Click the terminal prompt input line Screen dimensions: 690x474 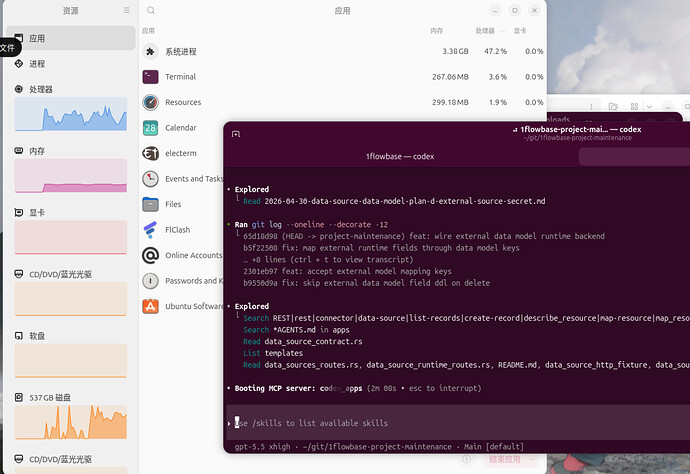[x=458, y=423]
